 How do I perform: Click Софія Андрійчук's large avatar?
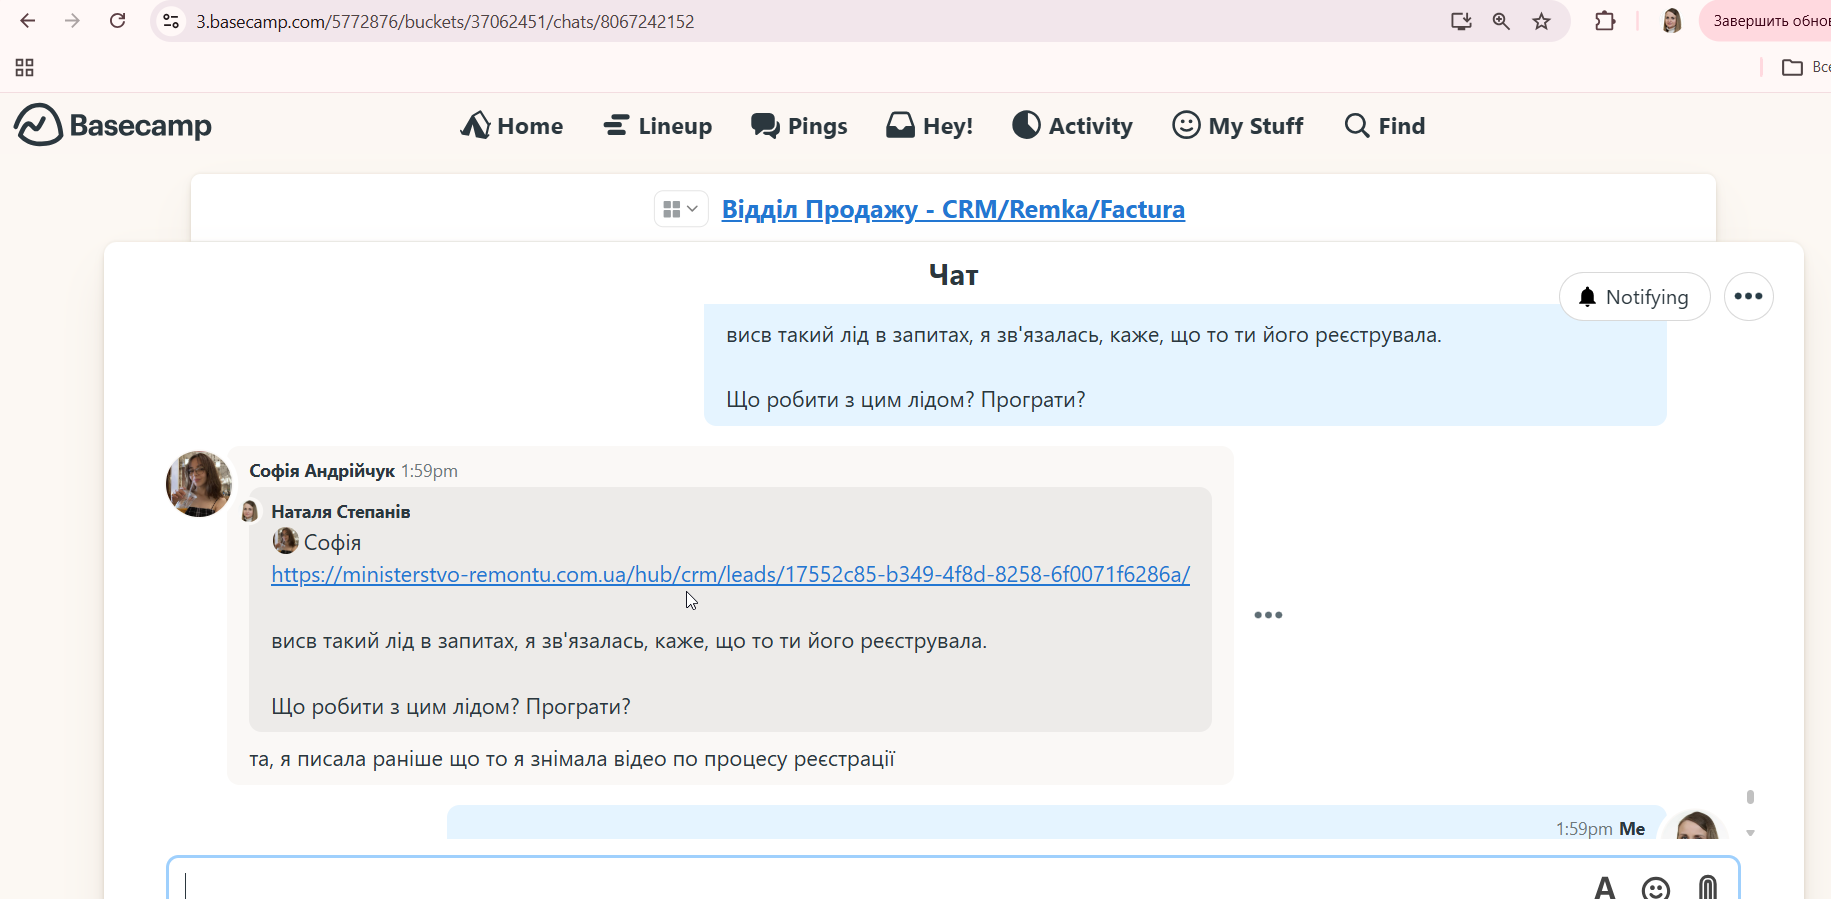pyautogui.click(x=199, y=484)
